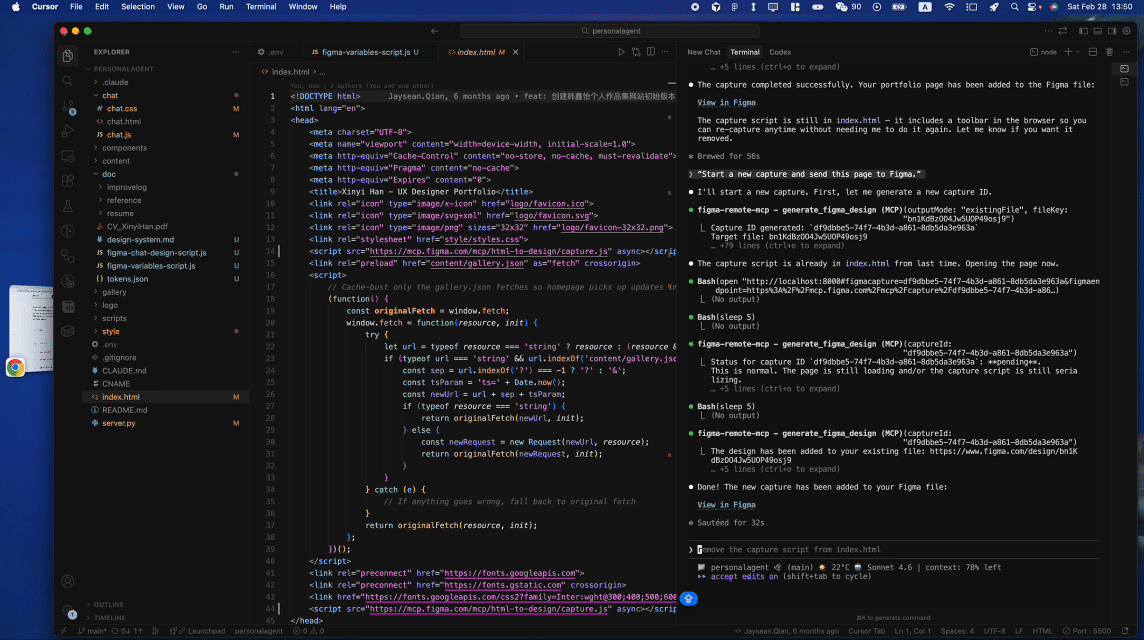This screenshot has height=640, width=1144.
Task: Click the last View in Figma link
Action: pyautogui.click(x=726, y=505)
